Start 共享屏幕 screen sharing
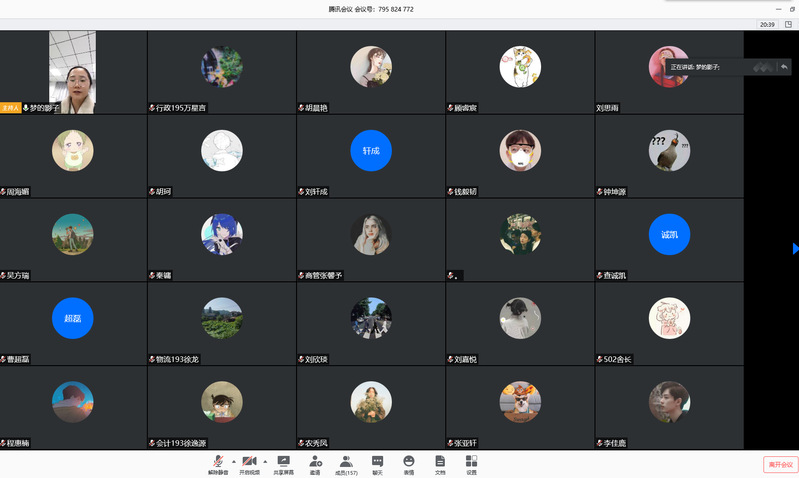This screenshot has height=478, width=799. [x=283, y=463]
